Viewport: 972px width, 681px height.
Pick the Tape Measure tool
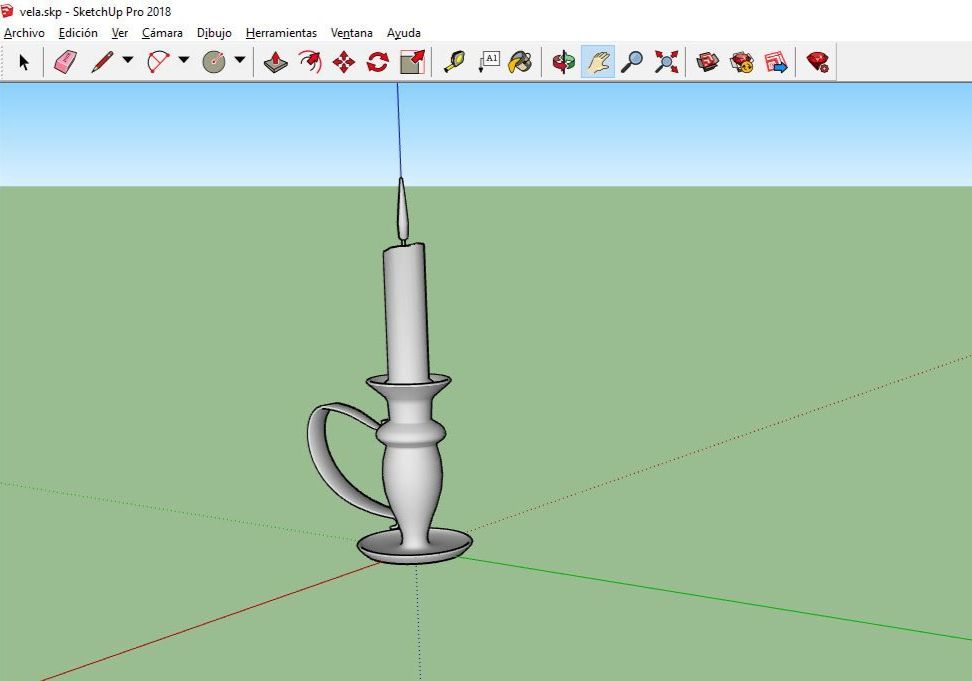(455, 62)
